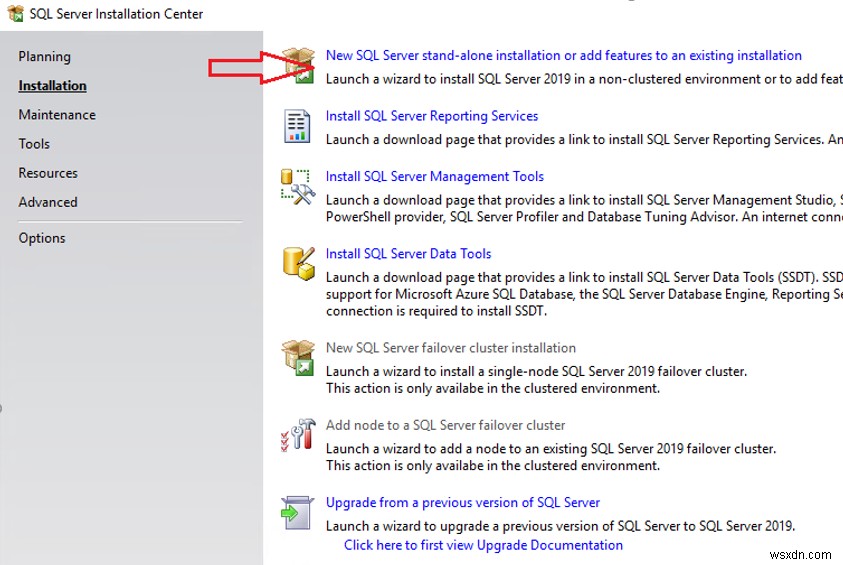Open the Planning section
This screenshot has height=565, width=843.
click(x=45, y=56)
